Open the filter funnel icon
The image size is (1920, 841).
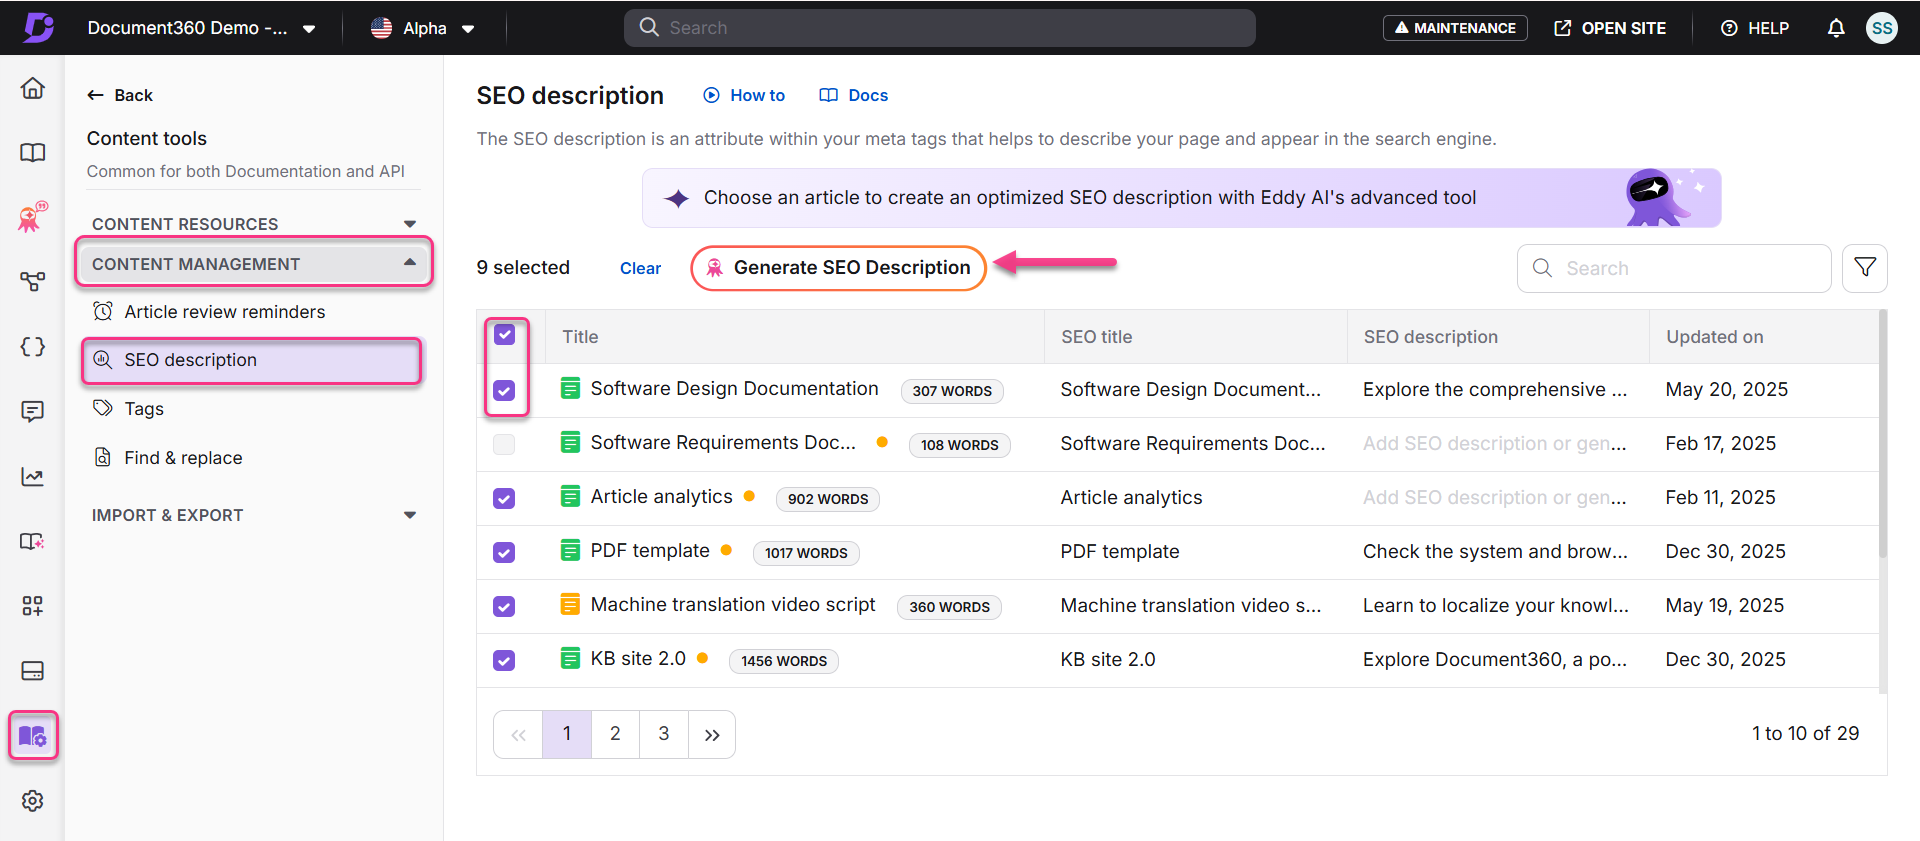(x=1865, y=268)
